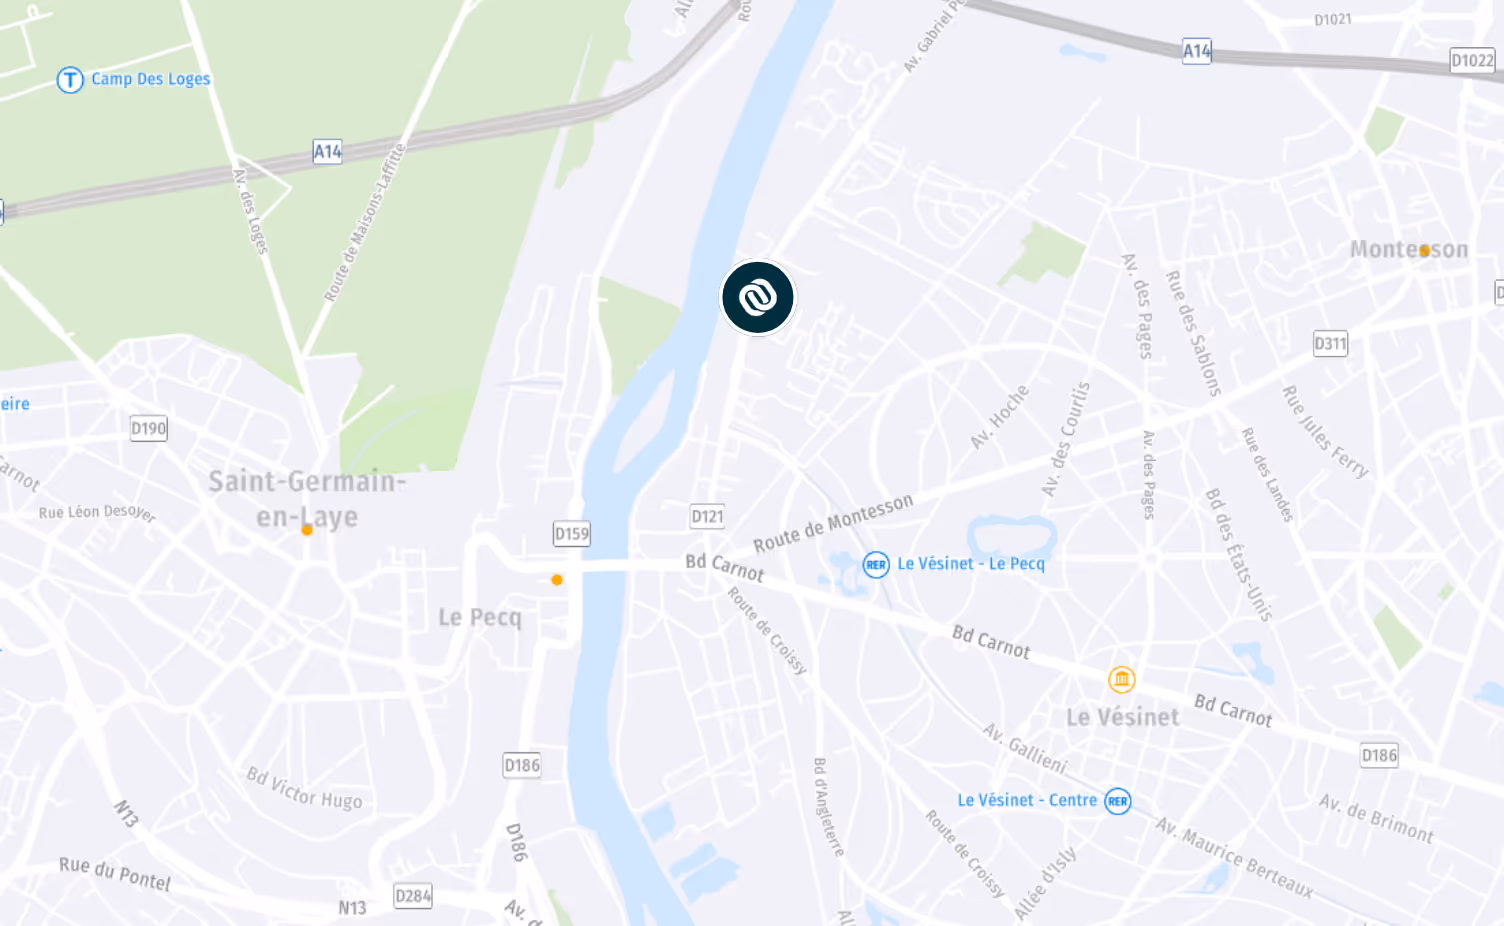1504x926 pixels.
Task: Select the Camp Des Loges tram icon
Action: [70, 80]
